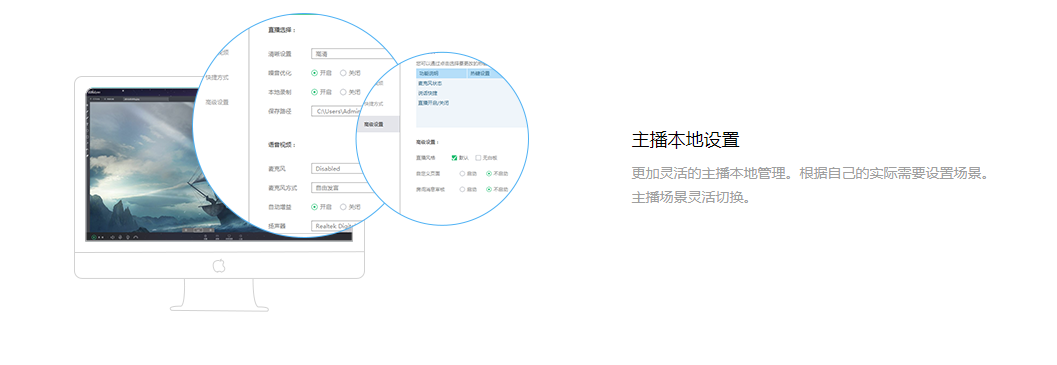This screenshot has height=365, width=1057.
Task: Select 开启 for 噪音优化
Action: pyautogui.click(x=315, y=73)
